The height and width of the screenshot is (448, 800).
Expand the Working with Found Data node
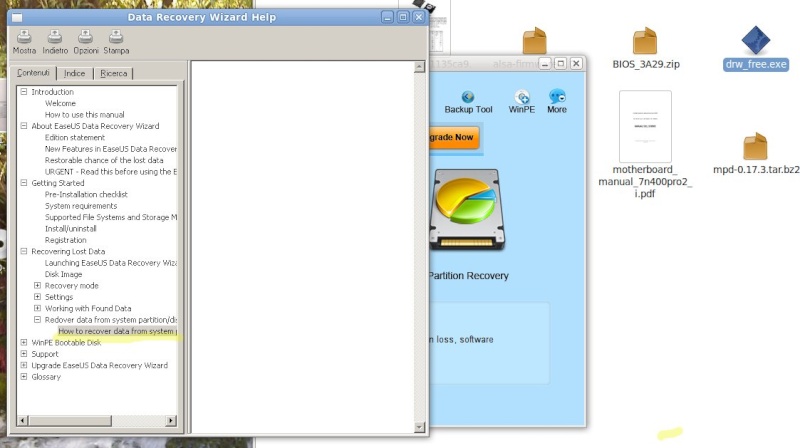tap(37, 308)
